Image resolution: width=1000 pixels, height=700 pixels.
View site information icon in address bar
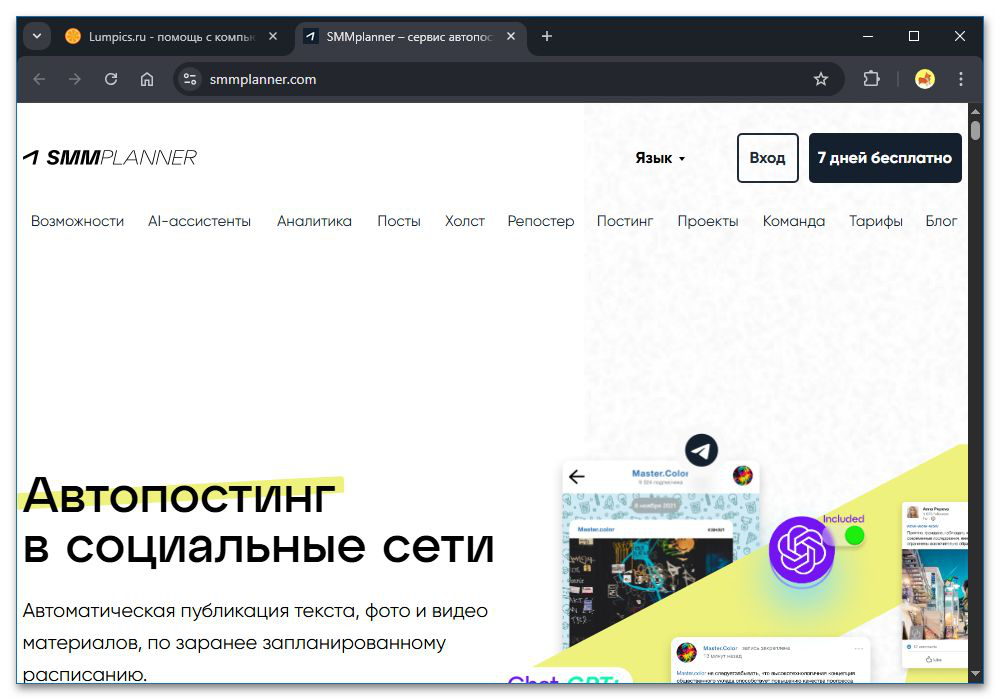click(x=190, y=79)
